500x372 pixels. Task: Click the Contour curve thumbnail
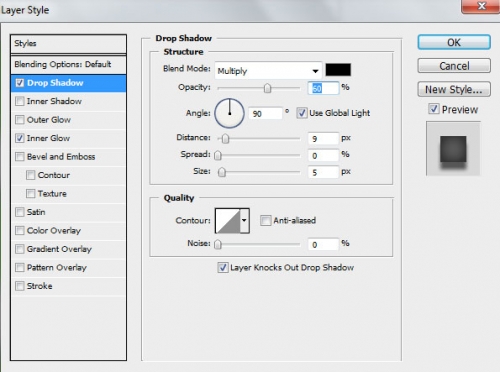(228, 221)
